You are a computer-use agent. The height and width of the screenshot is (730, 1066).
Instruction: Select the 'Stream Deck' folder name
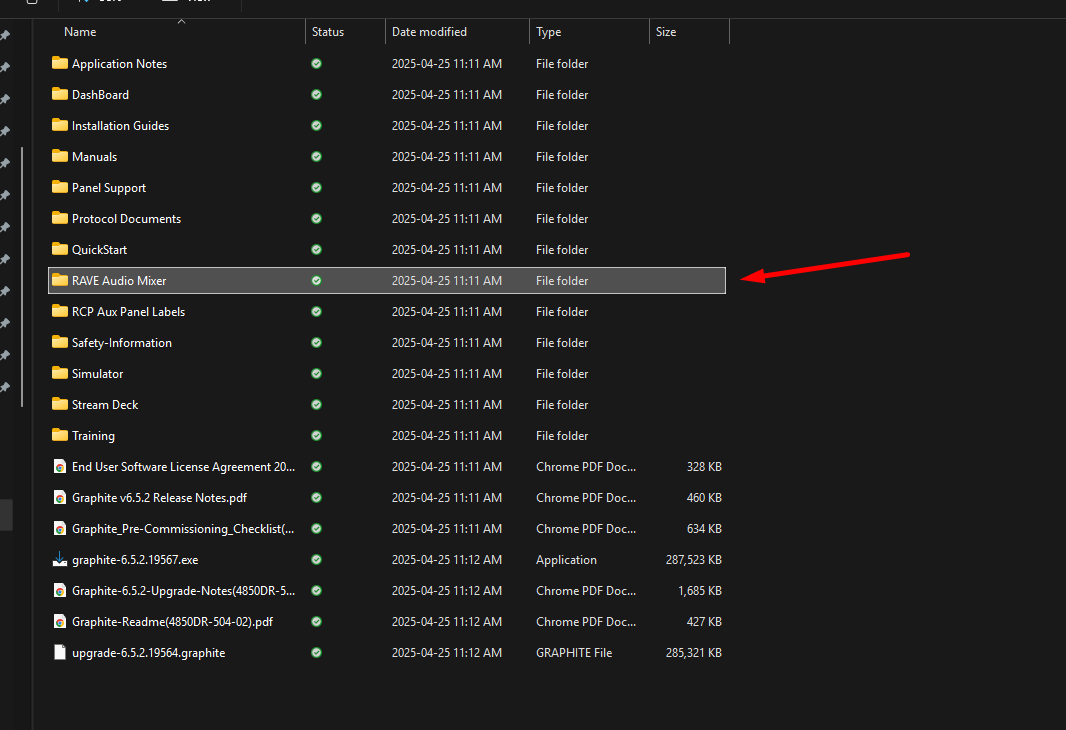click(105, 404)
